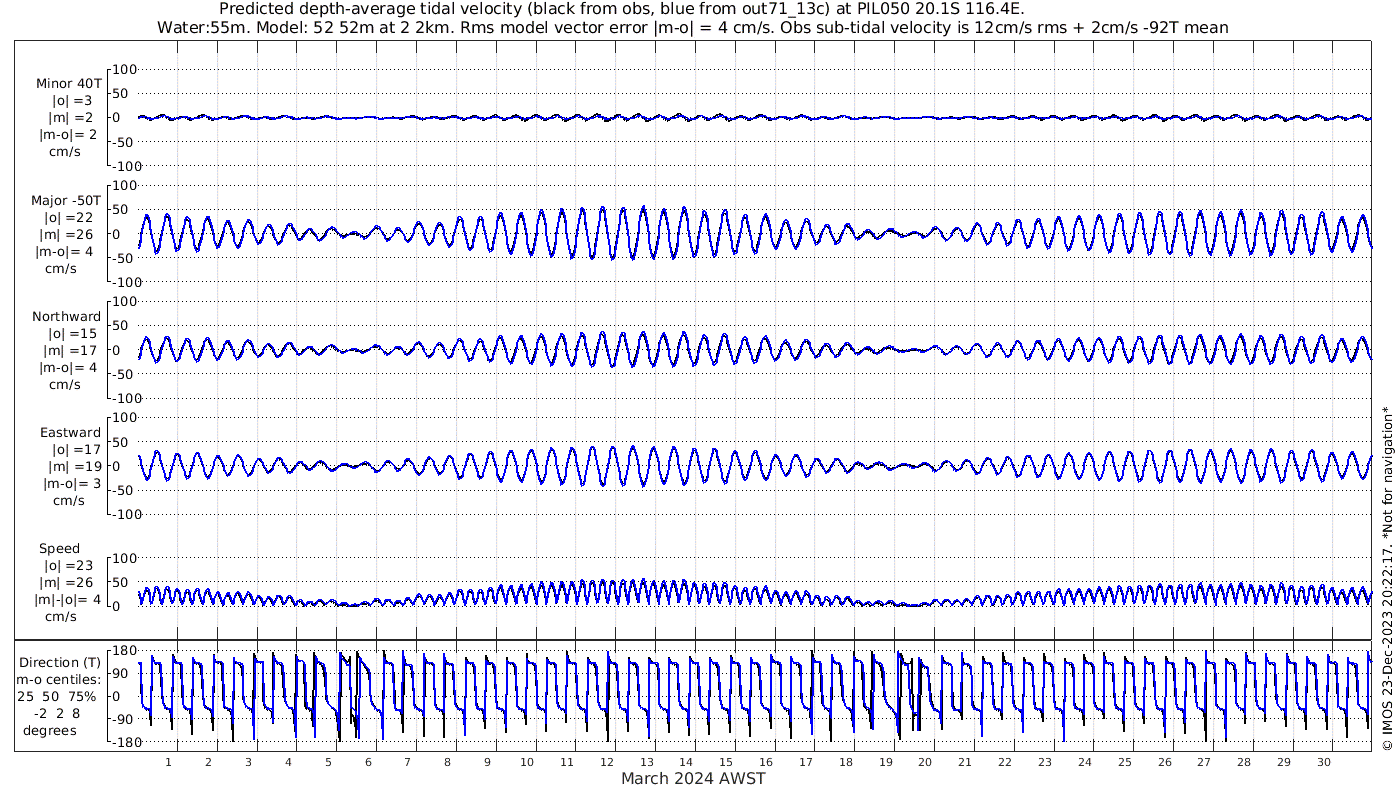Screen dimensions: 1400x800
Task: Click day "8" on the x-axis
Action: pyautogui.click(x=448, y=762)
